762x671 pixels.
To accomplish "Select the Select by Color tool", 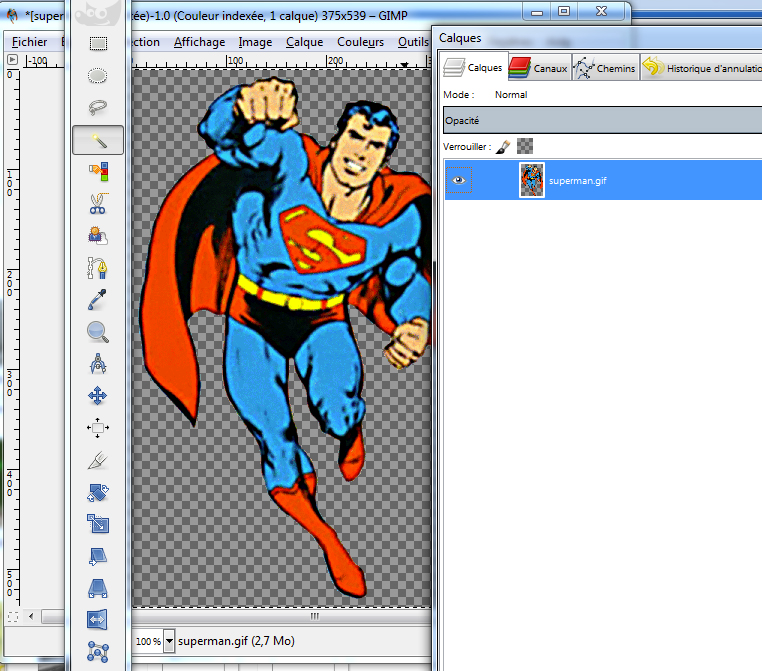I will tap(98, 172).
